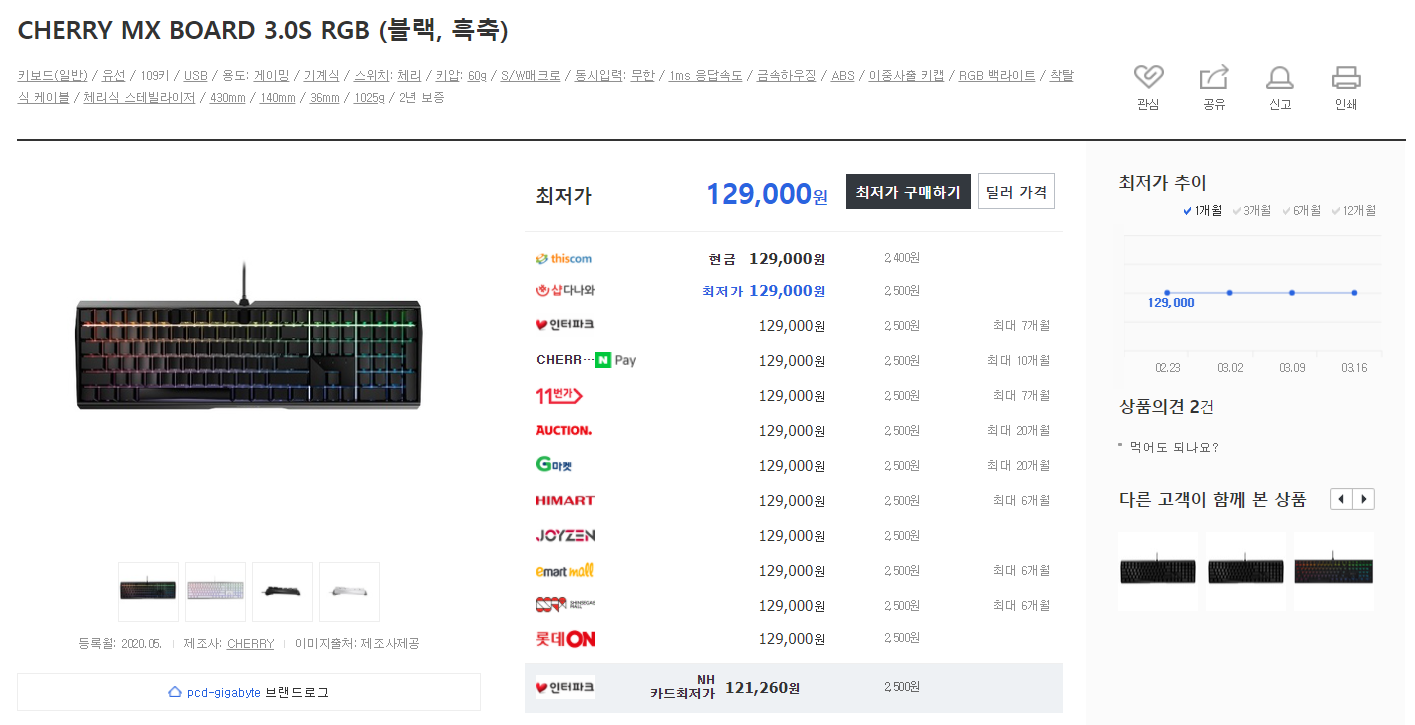Click the 먹어도 되나요? product comment
The image size is (1415, 725).
tap(1174, 447)
